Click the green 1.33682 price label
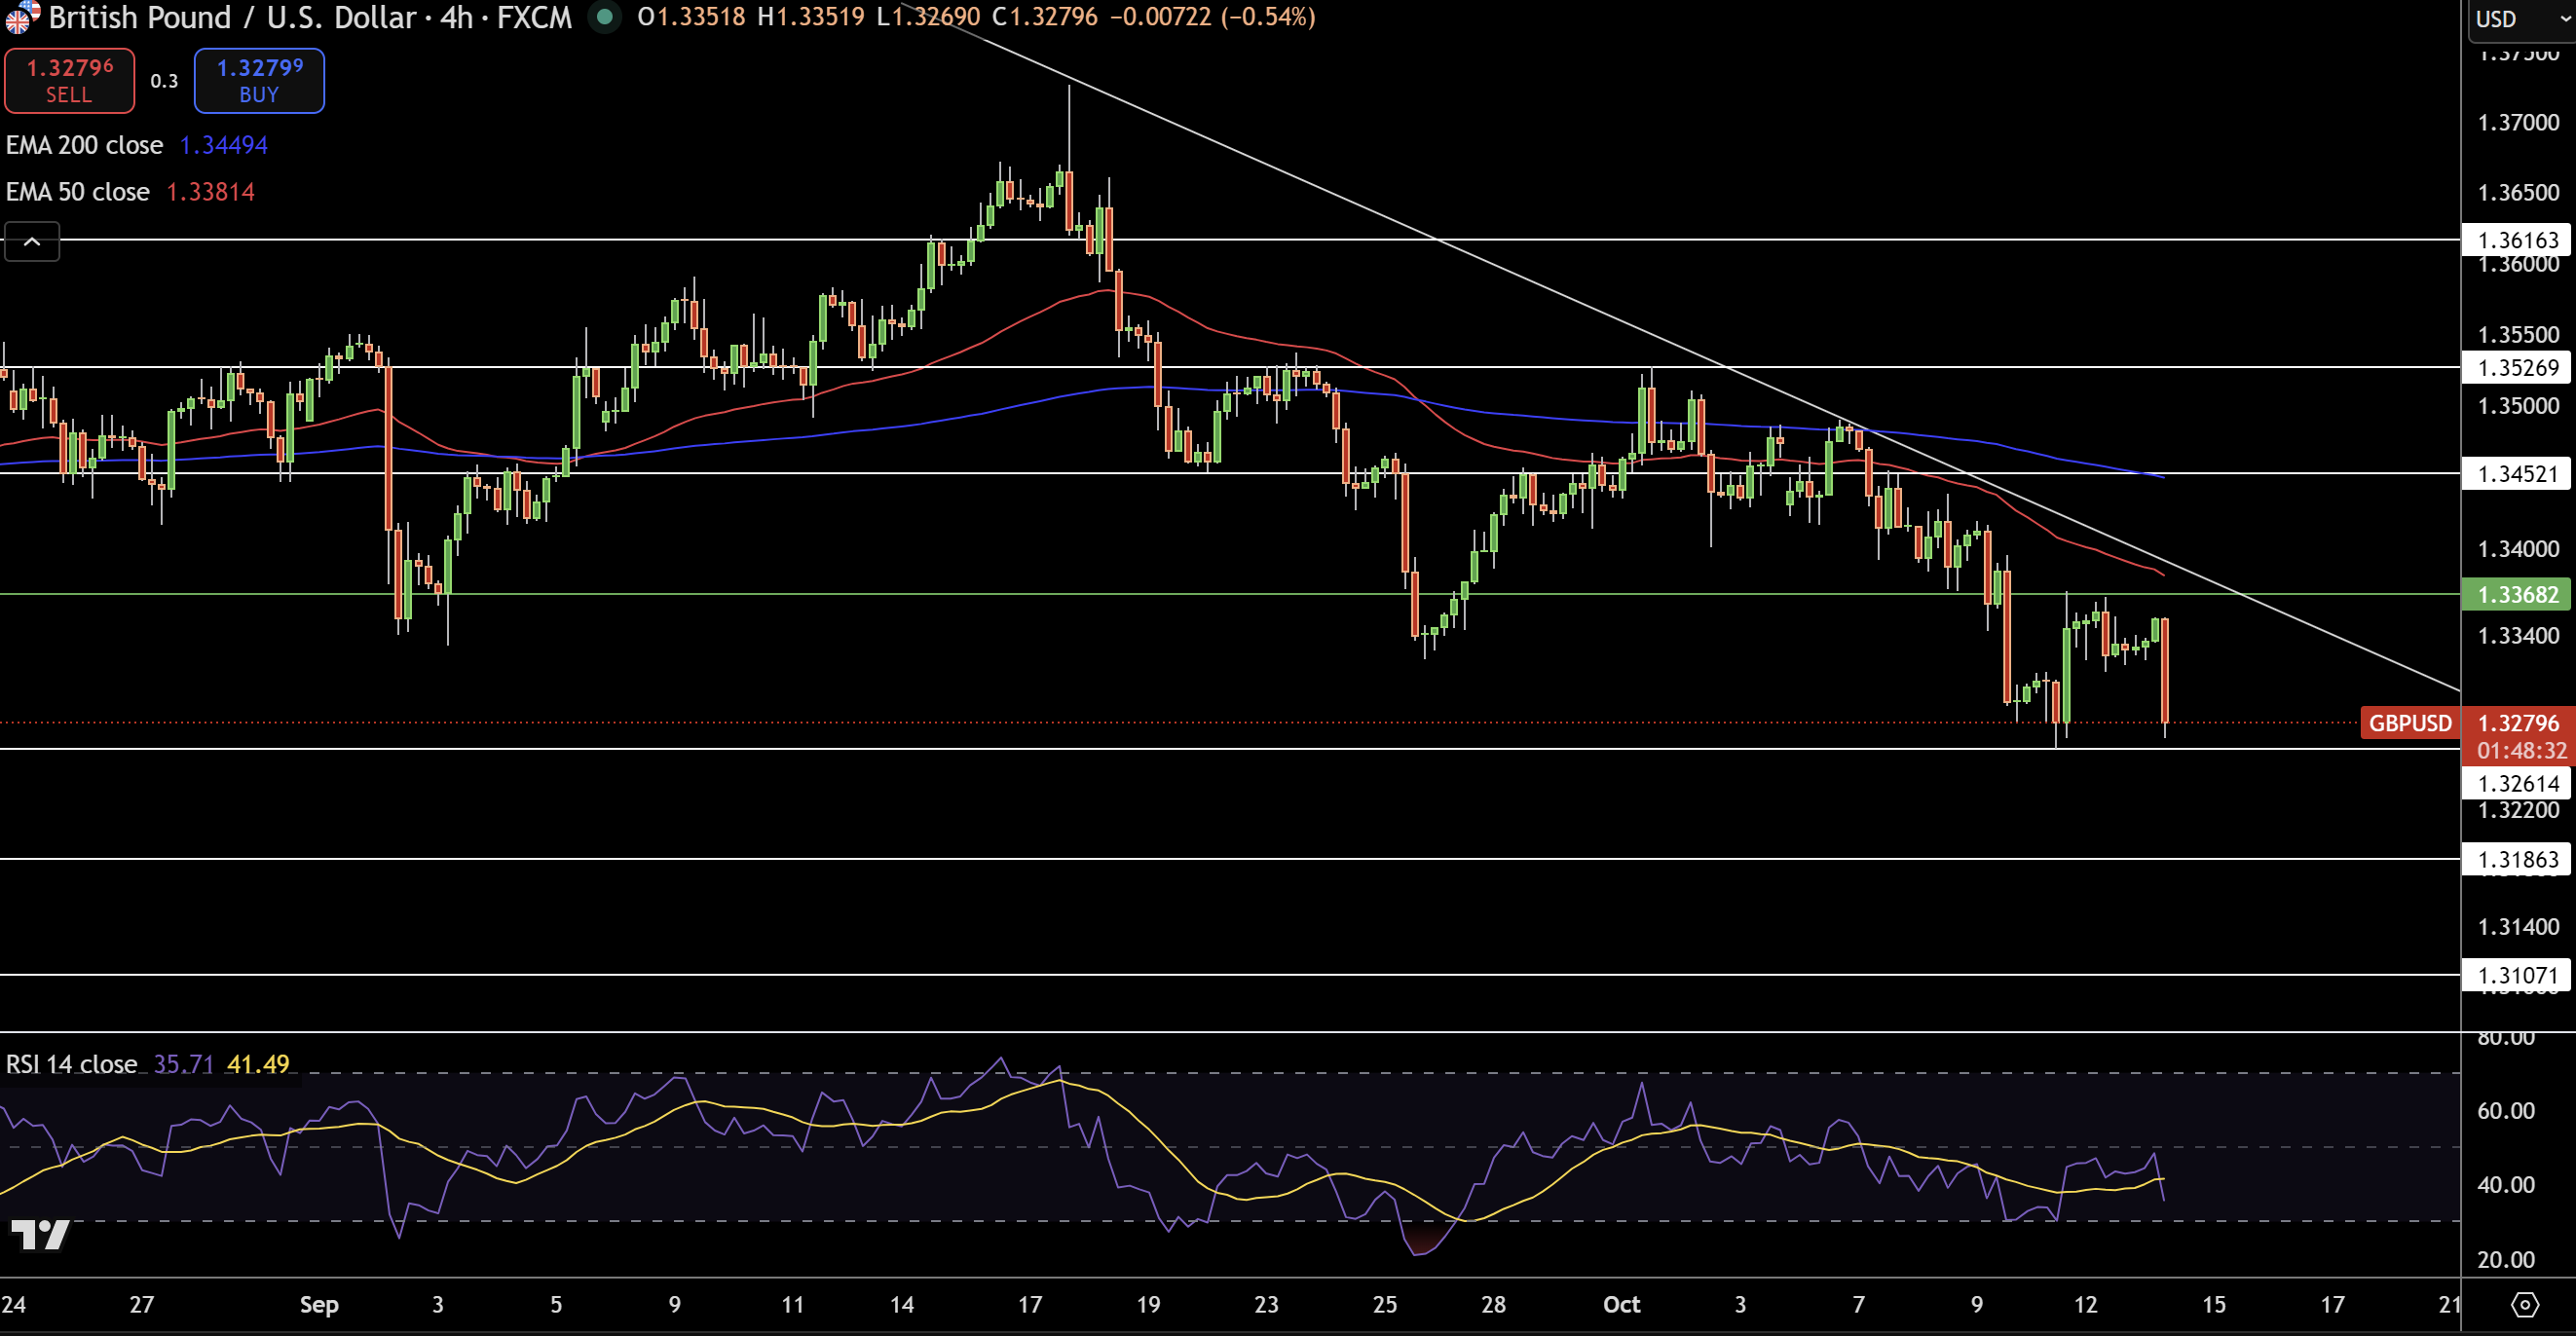This screenshot has width=2576, height=1336. point(2517,595)
